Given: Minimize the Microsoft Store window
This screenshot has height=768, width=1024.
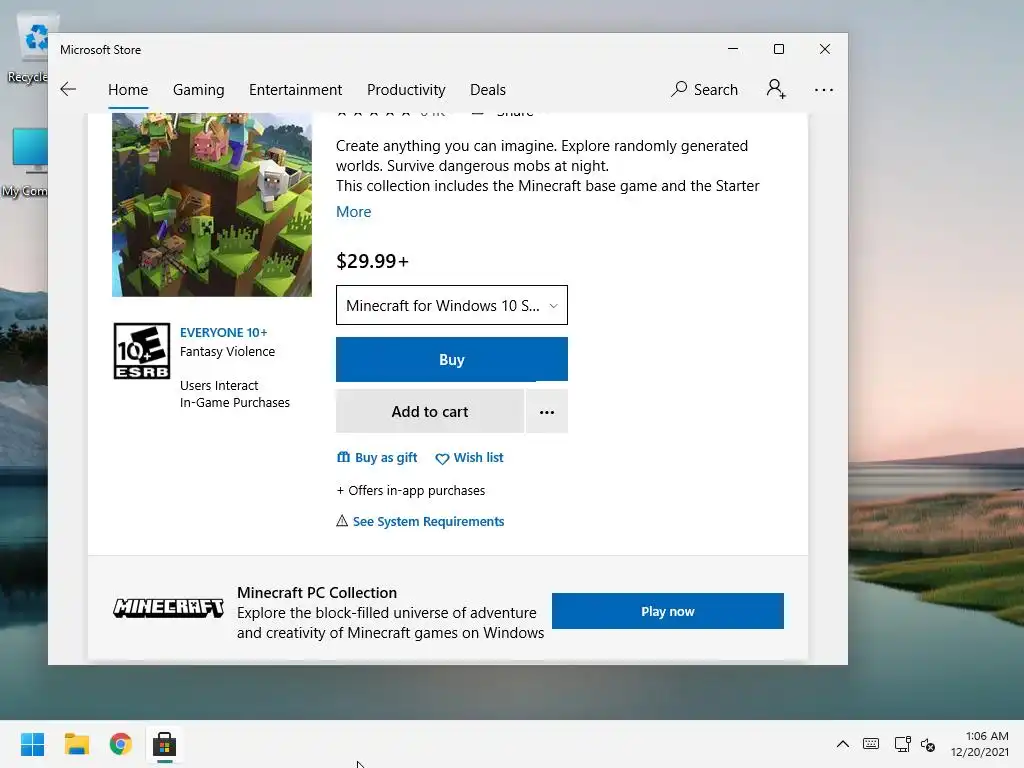Looking at the screenshot, I should point(733,49).
